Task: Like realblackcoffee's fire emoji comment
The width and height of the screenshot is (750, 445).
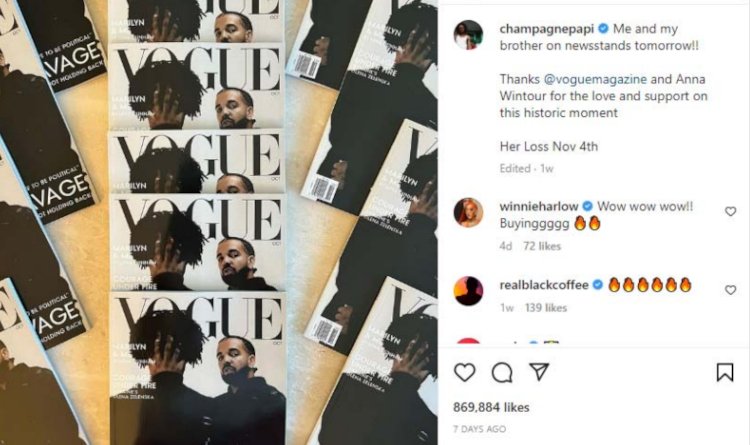Action: [x=730, y=290]
